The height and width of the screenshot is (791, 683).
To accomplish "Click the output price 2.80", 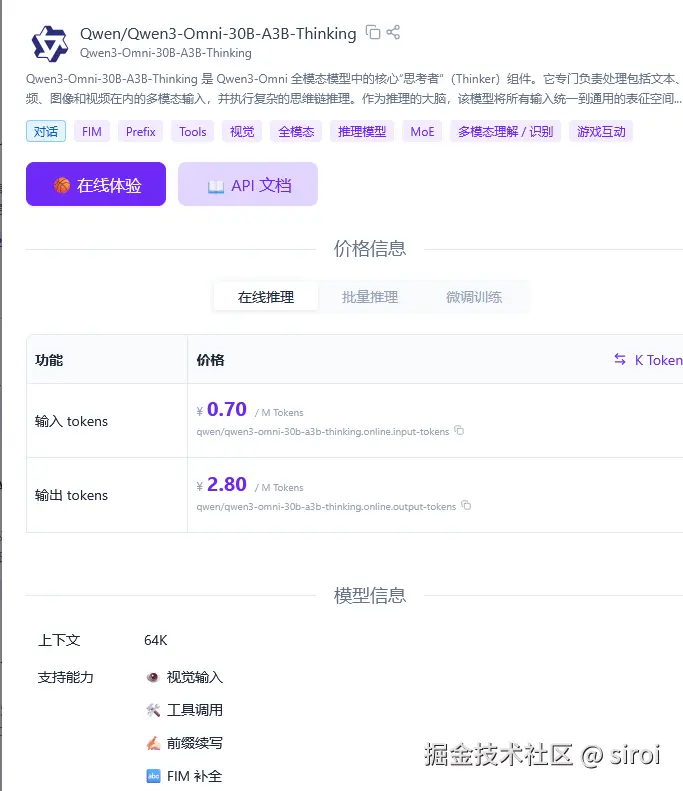I will click(x=226, y=484).
